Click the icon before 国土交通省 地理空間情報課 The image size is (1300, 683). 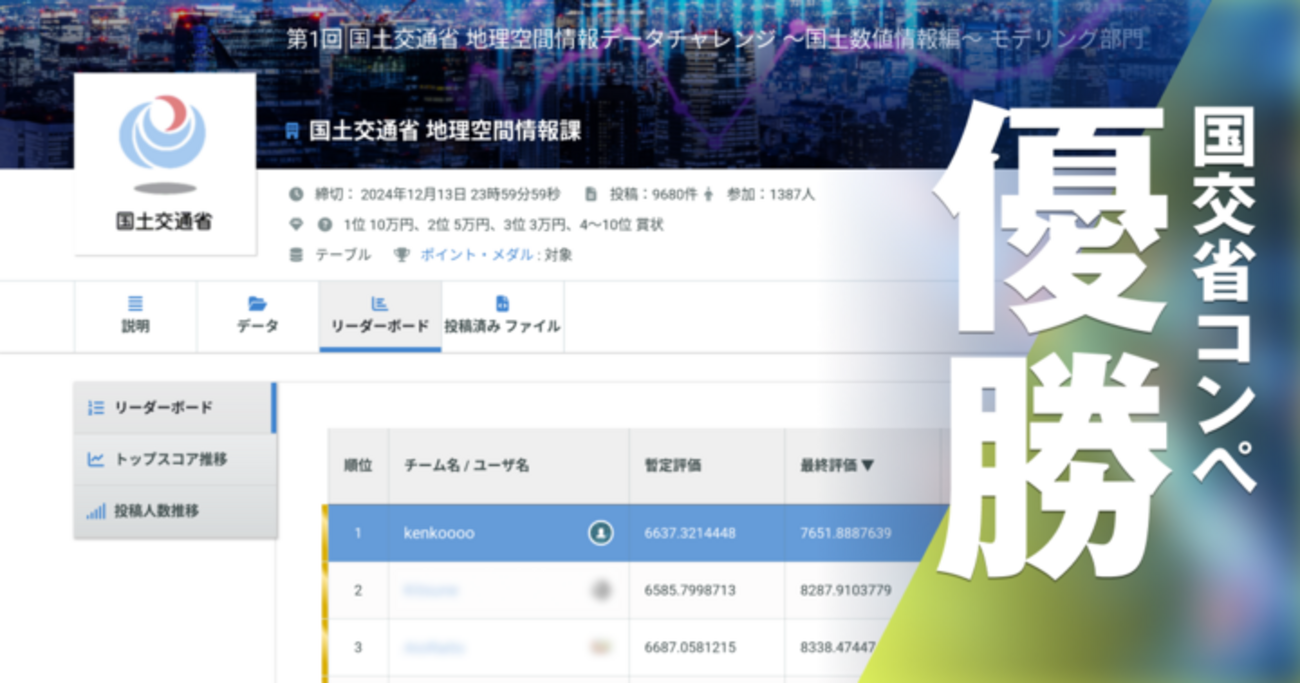292,132
